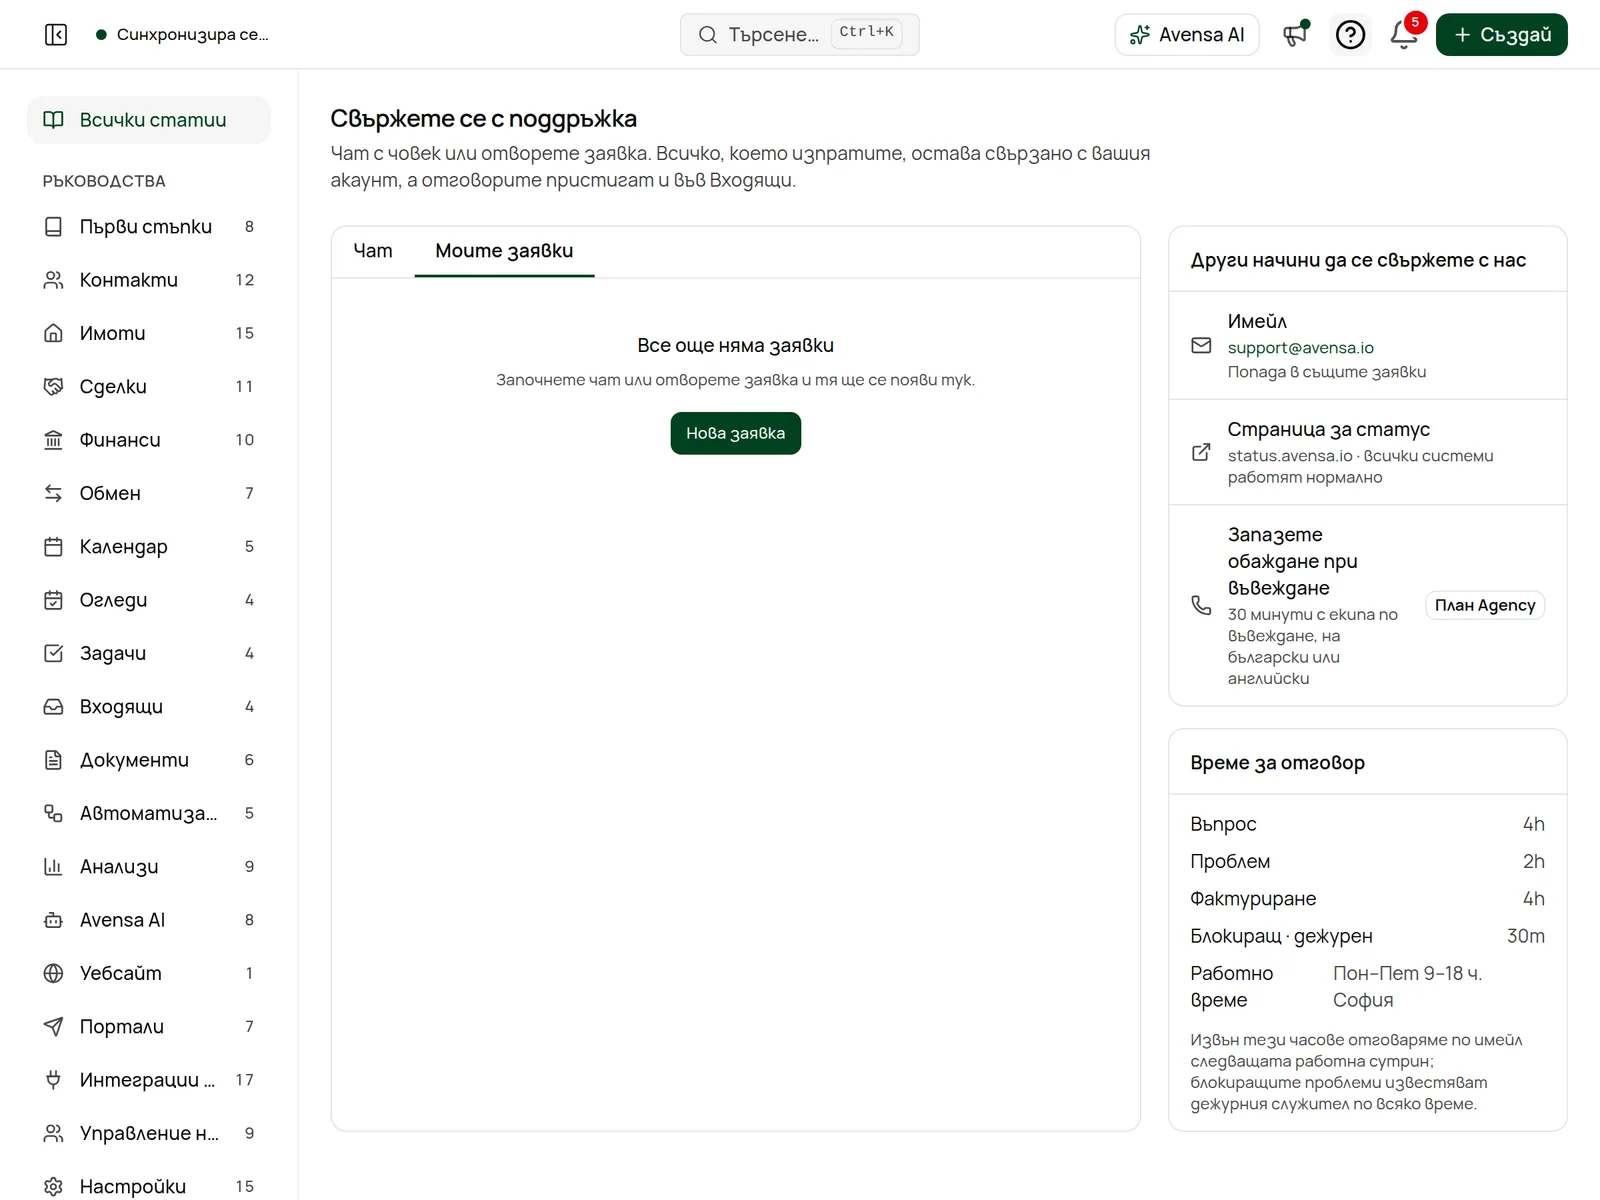Open the Сделки handshake icon
The image size is (1600, 1200).
pos(54,387)
